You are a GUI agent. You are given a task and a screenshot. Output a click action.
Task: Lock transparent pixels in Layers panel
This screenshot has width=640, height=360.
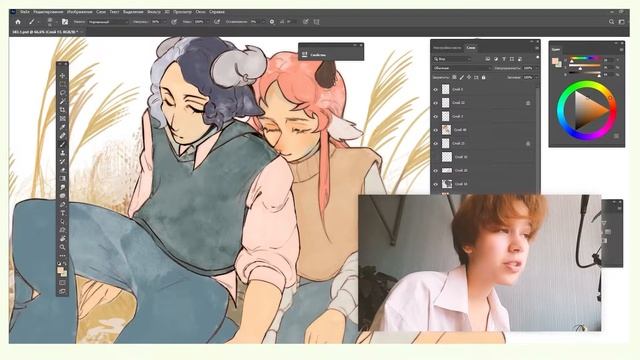(454, 77)
